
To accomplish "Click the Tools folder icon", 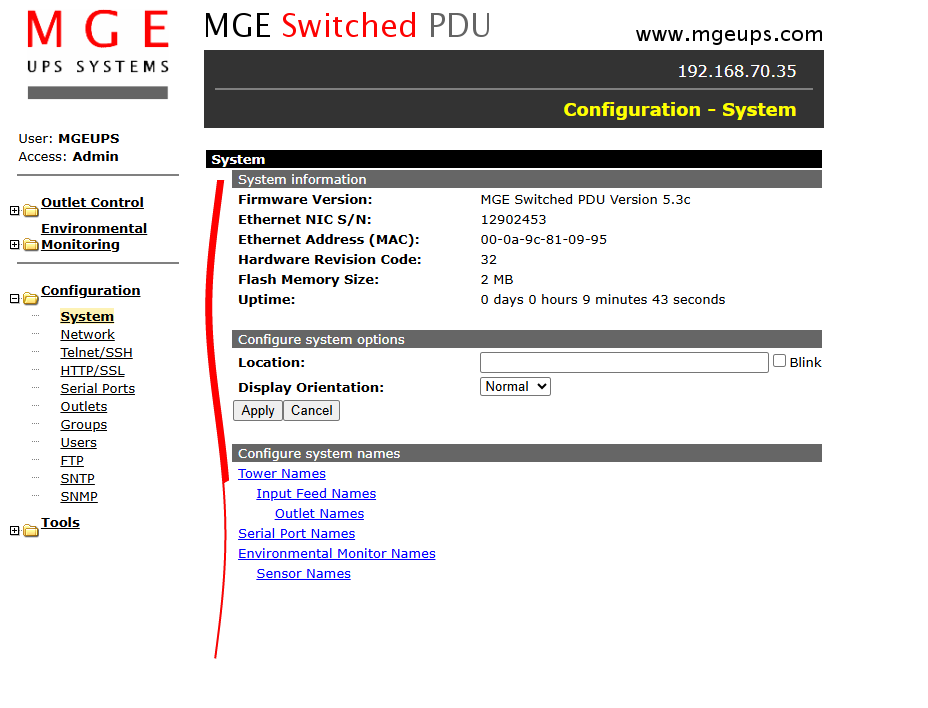I will (31, 531).
